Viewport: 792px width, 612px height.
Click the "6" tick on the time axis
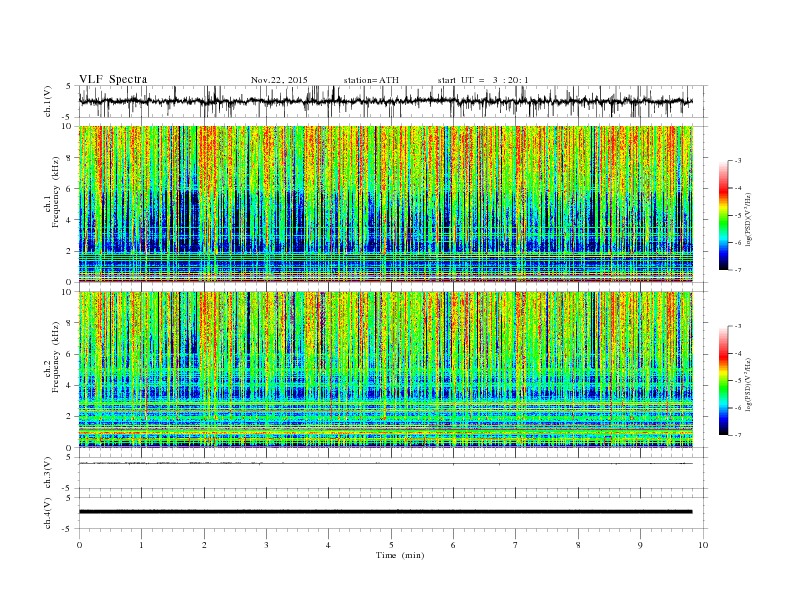[453, 545]
